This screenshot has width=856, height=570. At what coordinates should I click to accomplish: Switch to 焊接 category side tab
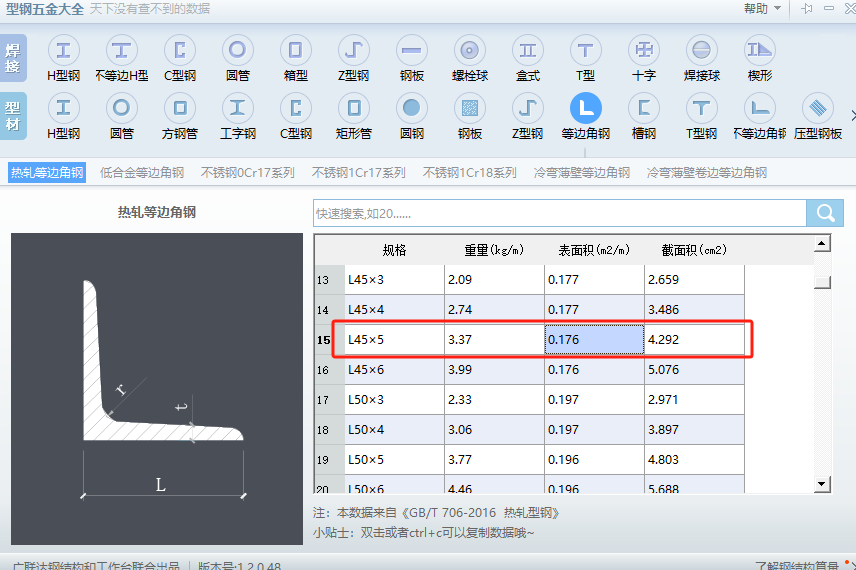point(13,58)
